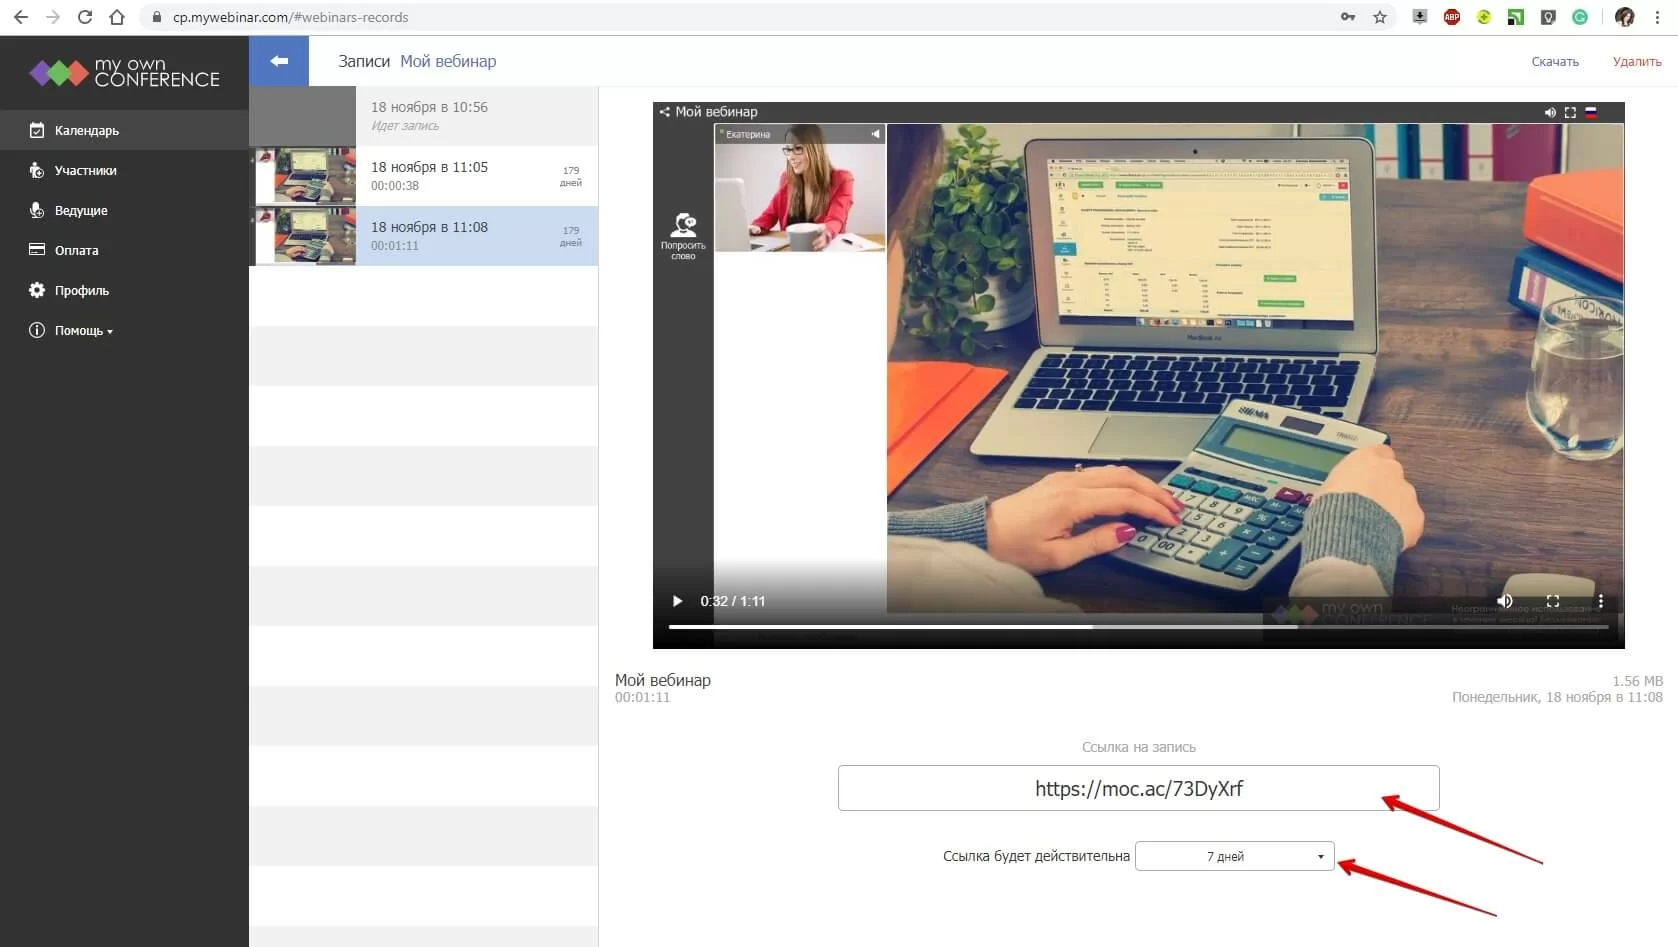Screen dimensions: 1678x947
Task: Bookmark page with the star icon
Action: [x=1380, y=17]
